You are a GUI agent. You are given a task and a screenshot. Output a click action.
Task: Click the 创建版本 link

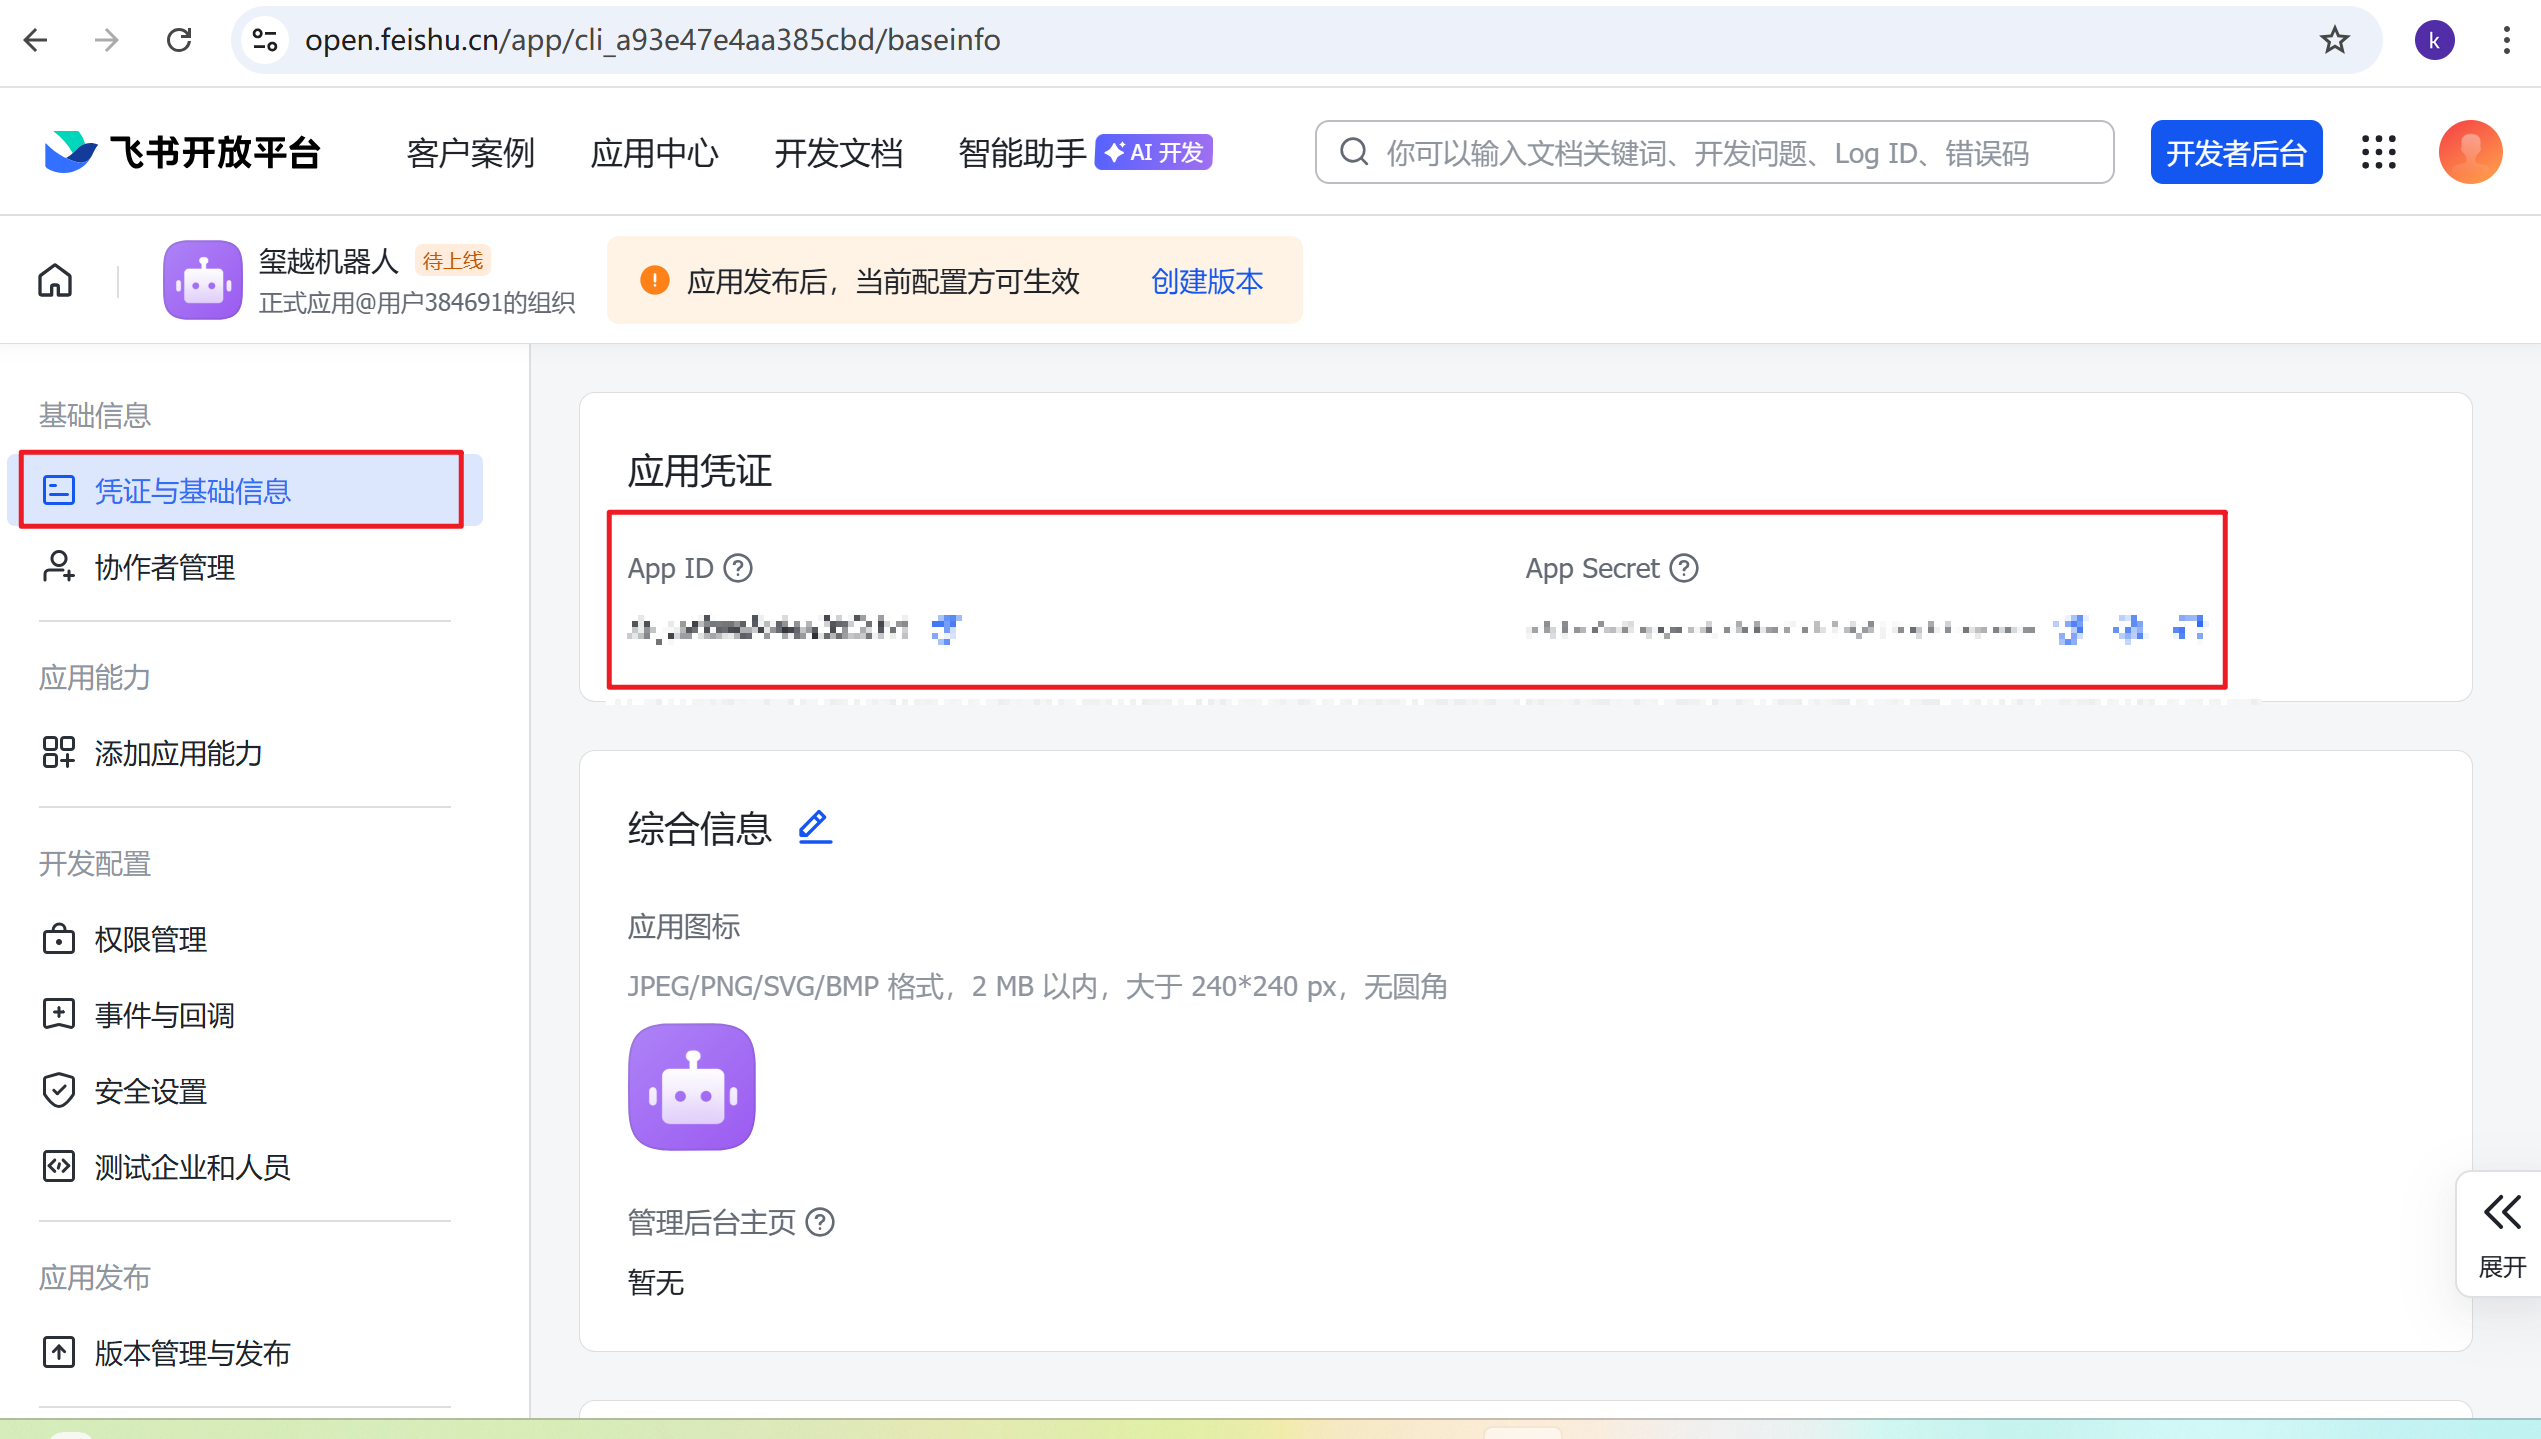(1207, 281)
